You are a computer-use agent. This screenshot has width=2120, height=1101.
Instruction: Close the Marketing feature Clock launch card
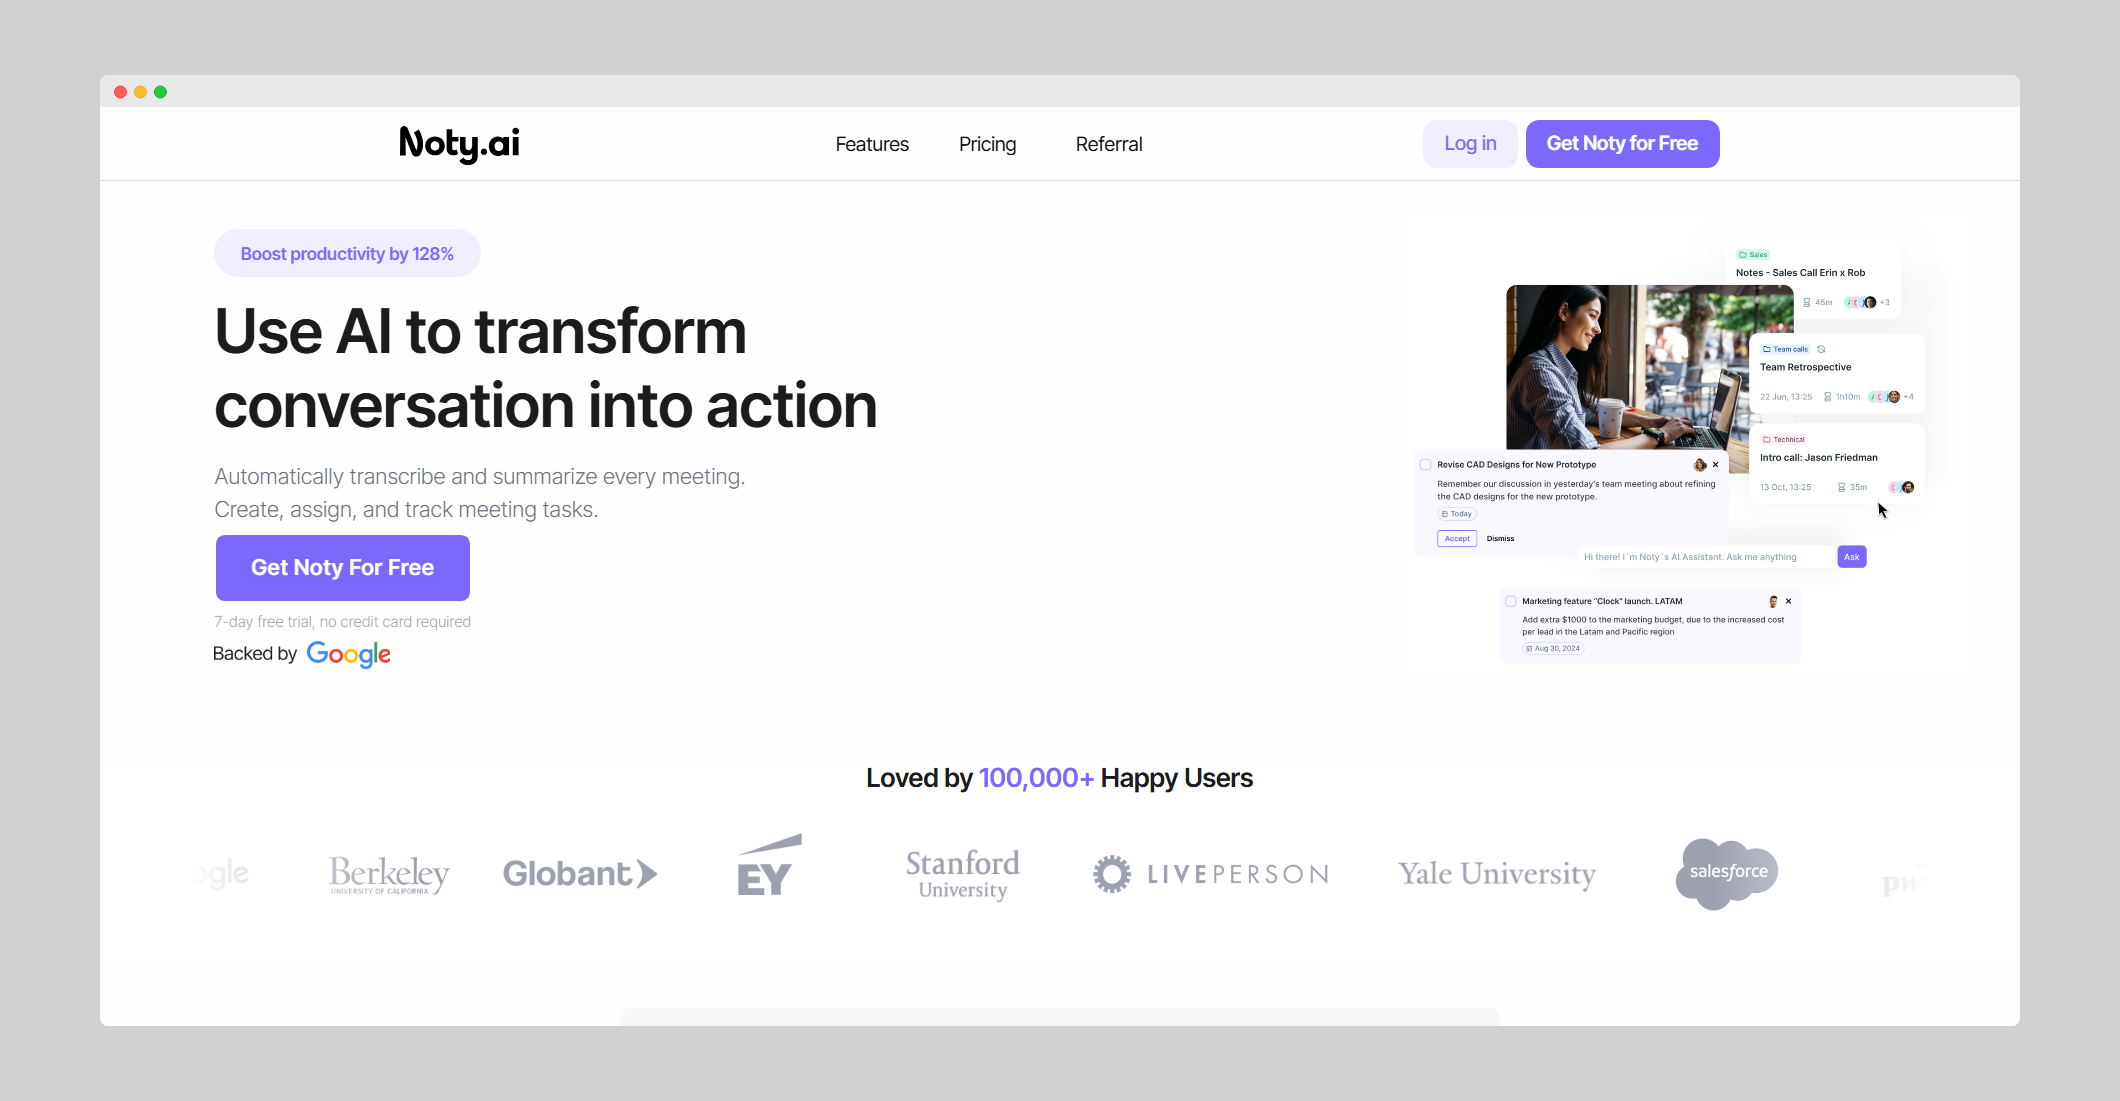point(1789,602)
